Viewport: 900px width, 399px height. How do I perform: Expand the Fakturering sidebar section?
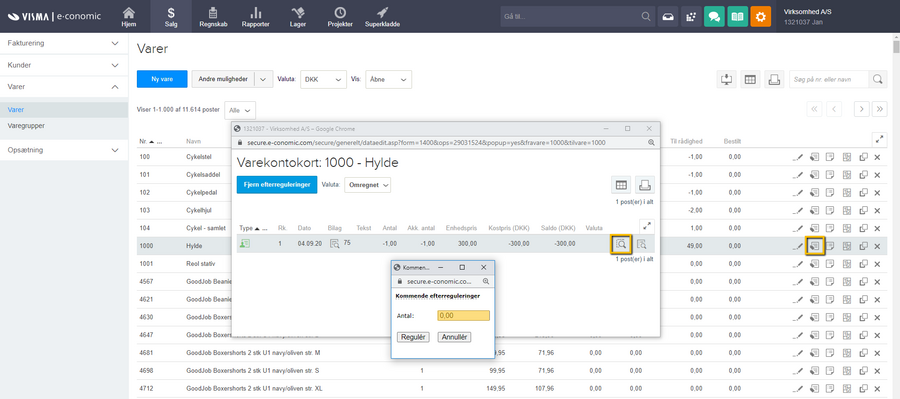coord(64,43)
